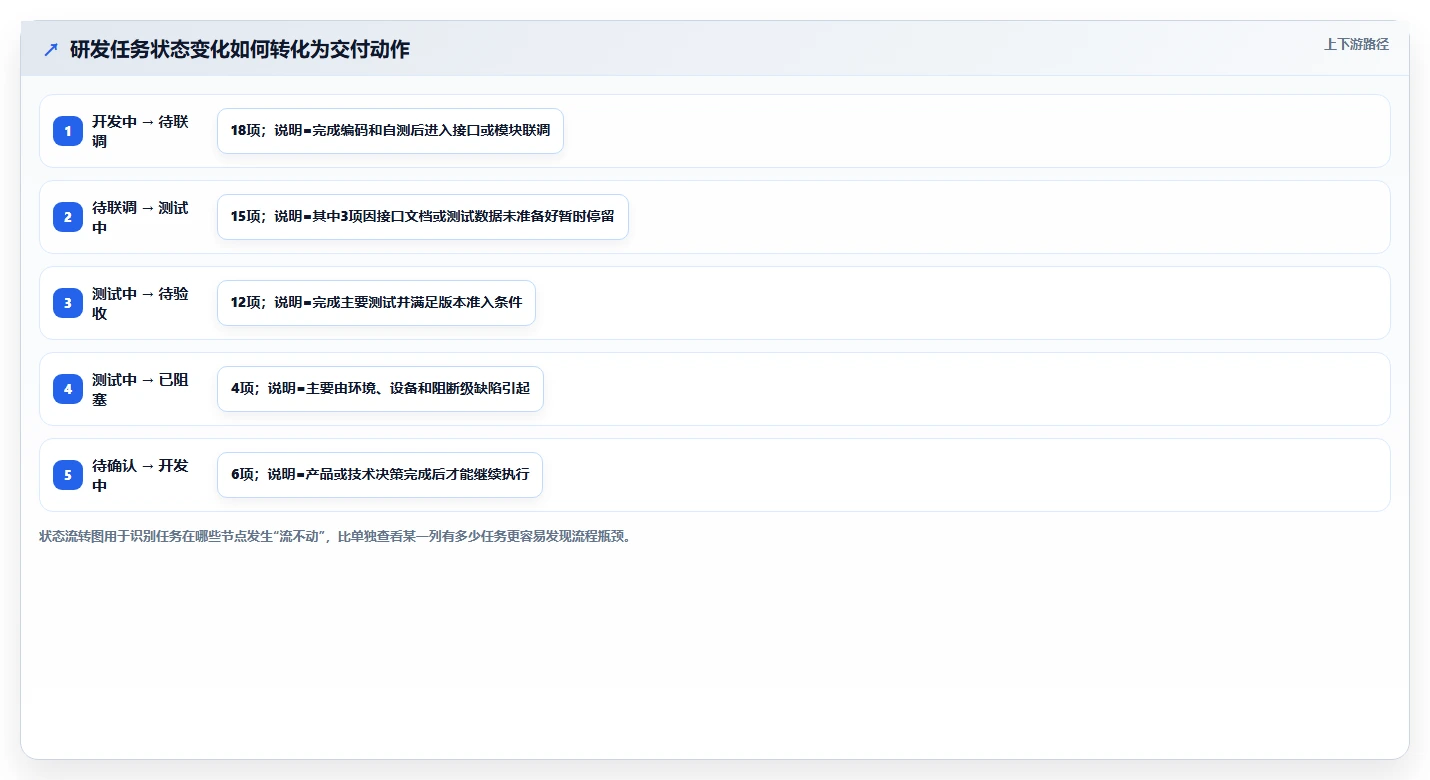Select step badge number 5
1430x780 pixels.
[68, 475]
